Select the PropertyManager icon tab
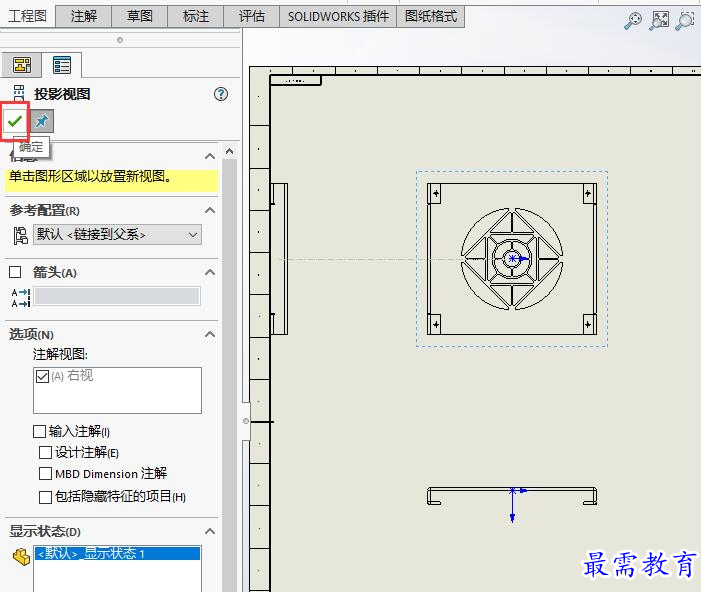This screenshot has height=596, width=705. click(x=62, y=65)
